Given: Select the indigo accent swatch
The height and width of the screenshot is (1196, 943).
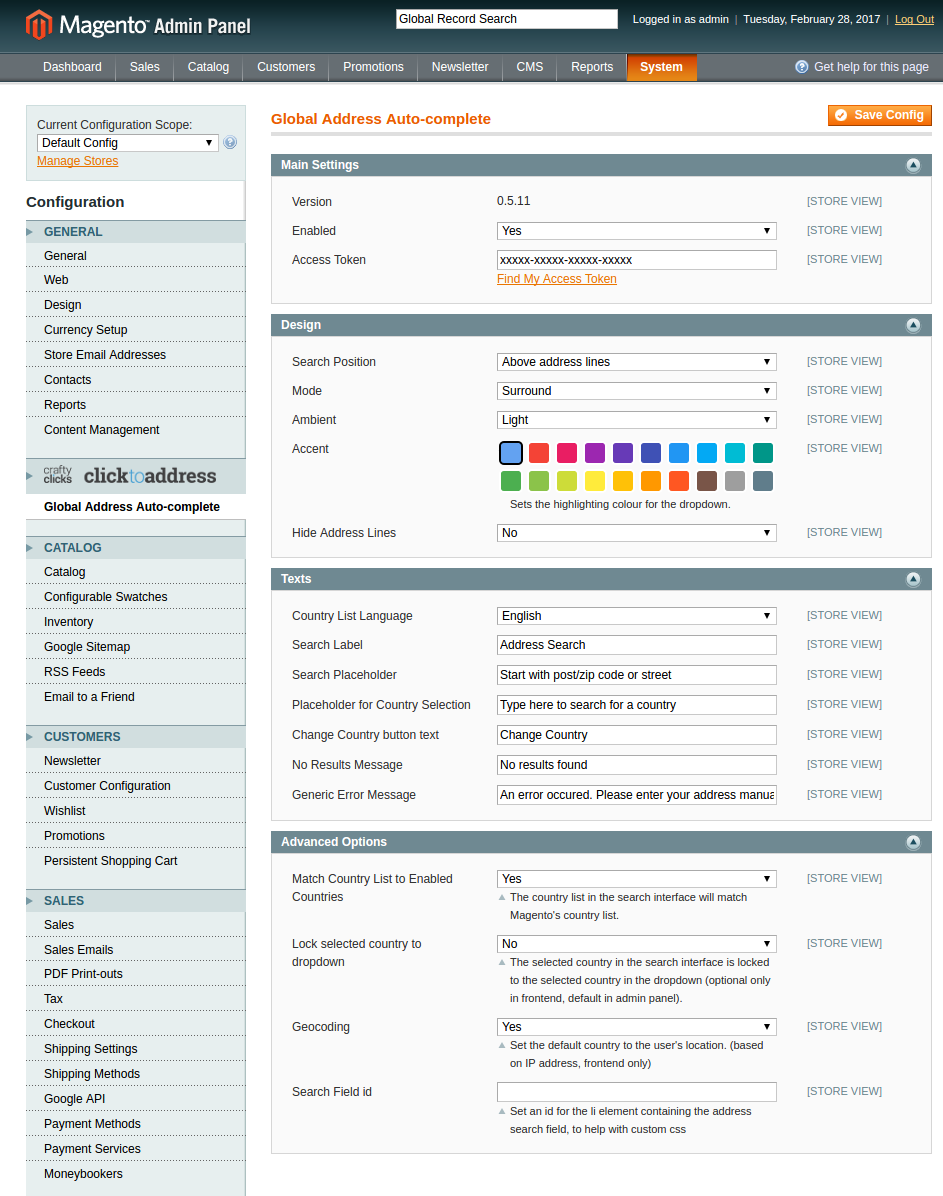Looking at the screenshot, I should tap(651, 453).
